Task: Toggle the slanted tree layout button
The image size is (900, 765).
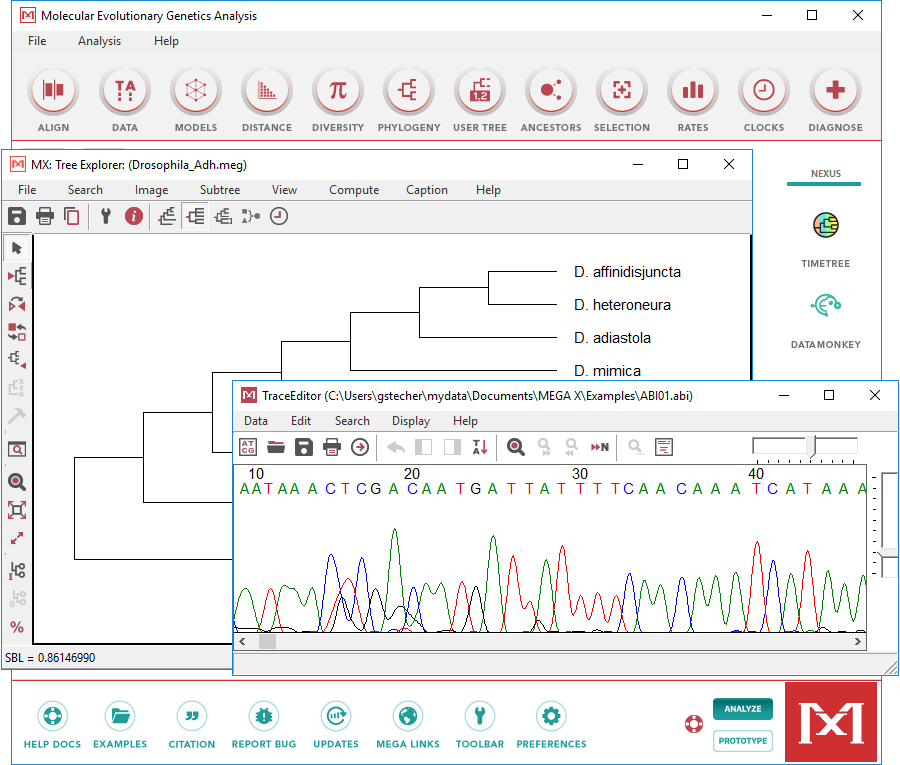Action: pyautogui.click(x=167, y=216)
